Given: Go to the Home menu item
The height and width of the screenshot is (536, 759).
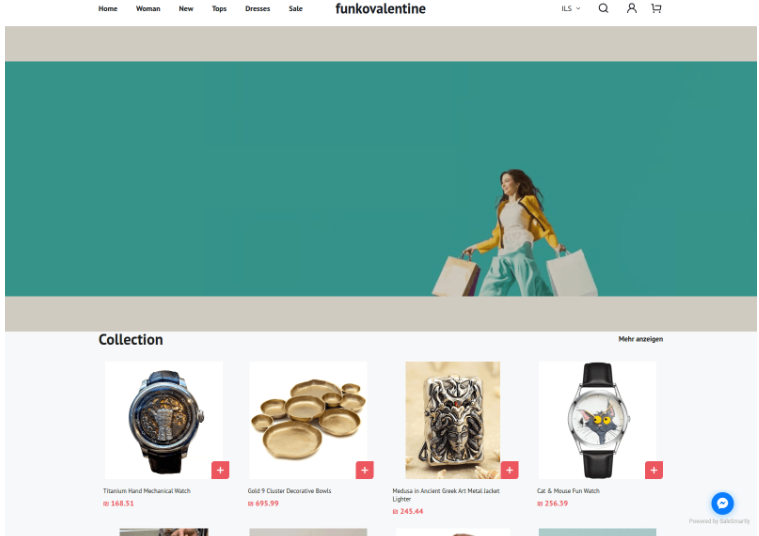Looking at the screenshot, I should coord(108,8).
